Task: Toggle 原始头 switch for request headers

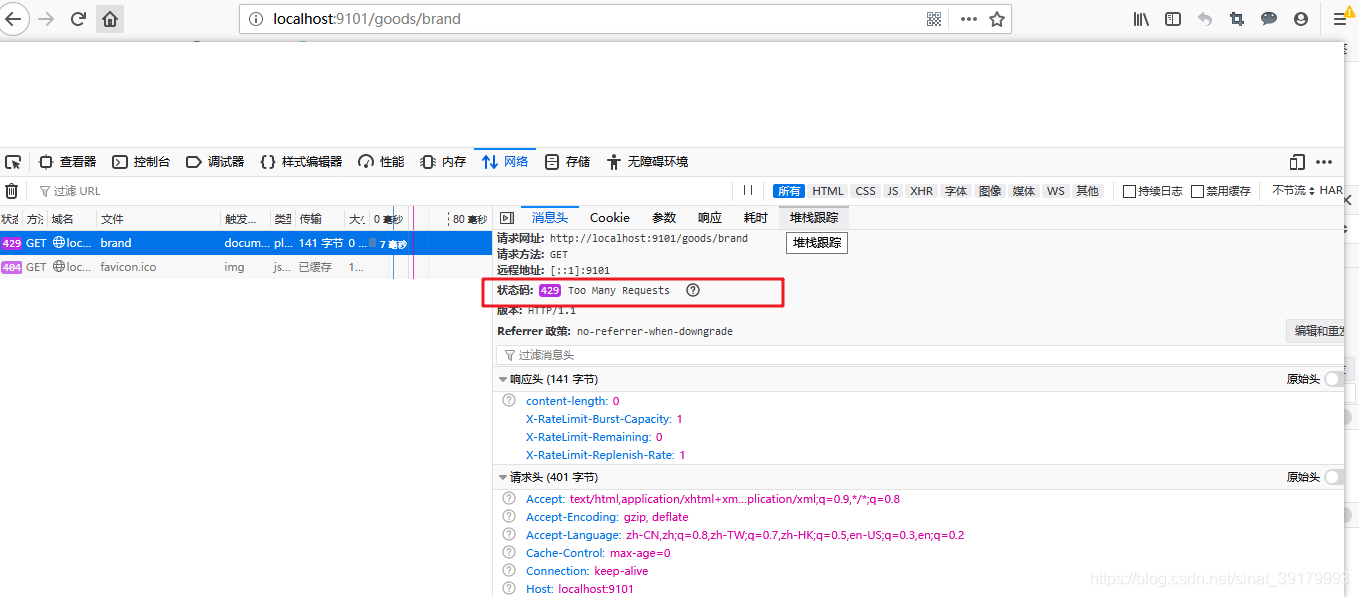Action: (x=1334, y=477)
